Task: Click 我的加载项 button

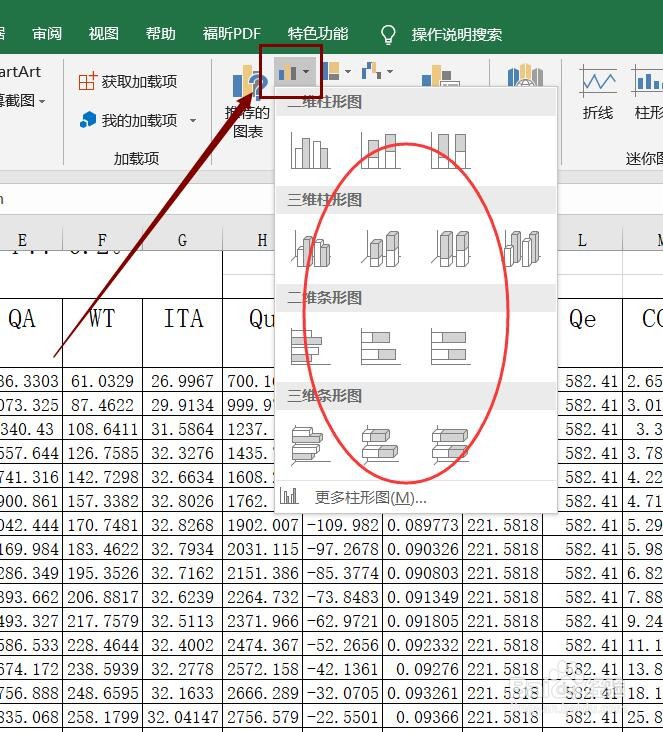Action: click(x=128, y=120)
